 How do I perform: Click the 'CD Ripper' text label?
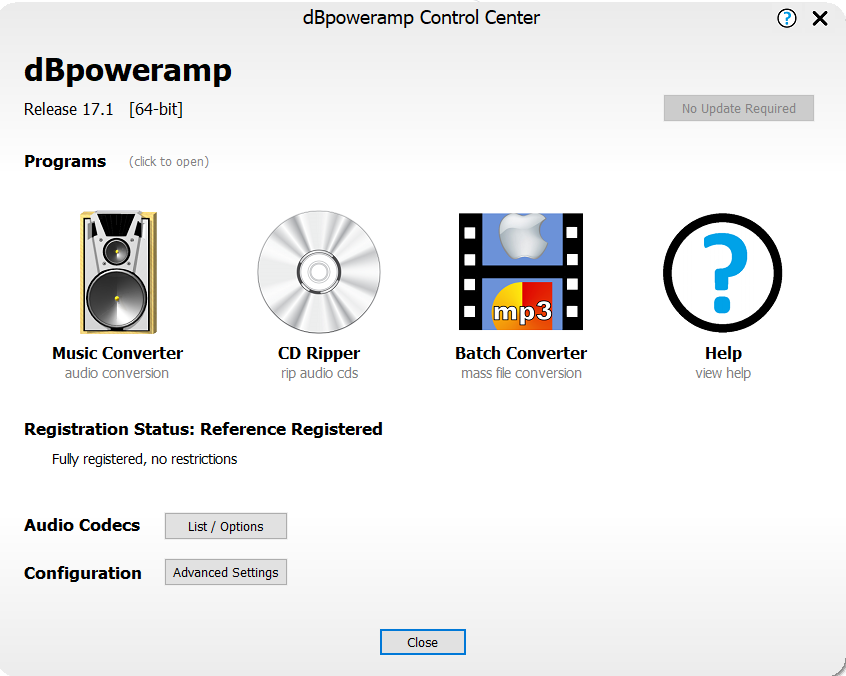319,353
